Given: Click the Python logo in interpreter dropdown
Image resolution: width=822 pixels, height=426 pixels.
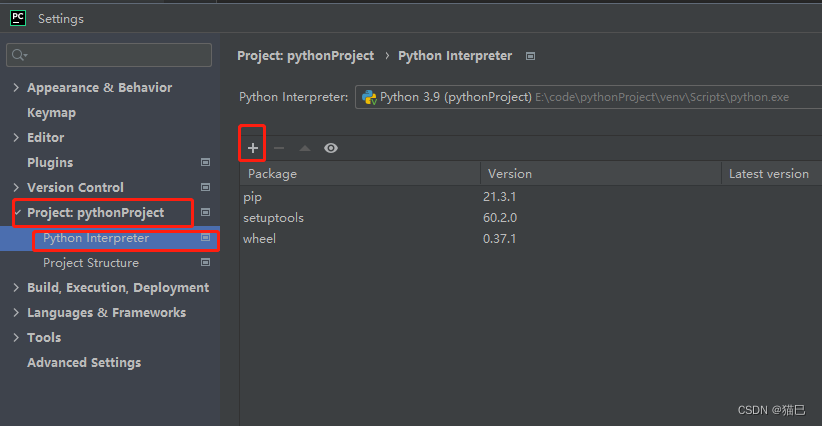Looking at the screenshot, I should (x=369, y=97).
